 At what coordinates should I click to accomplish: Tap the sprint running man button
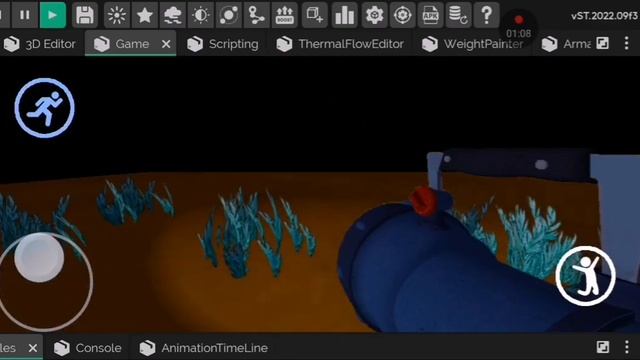point(45,108)
